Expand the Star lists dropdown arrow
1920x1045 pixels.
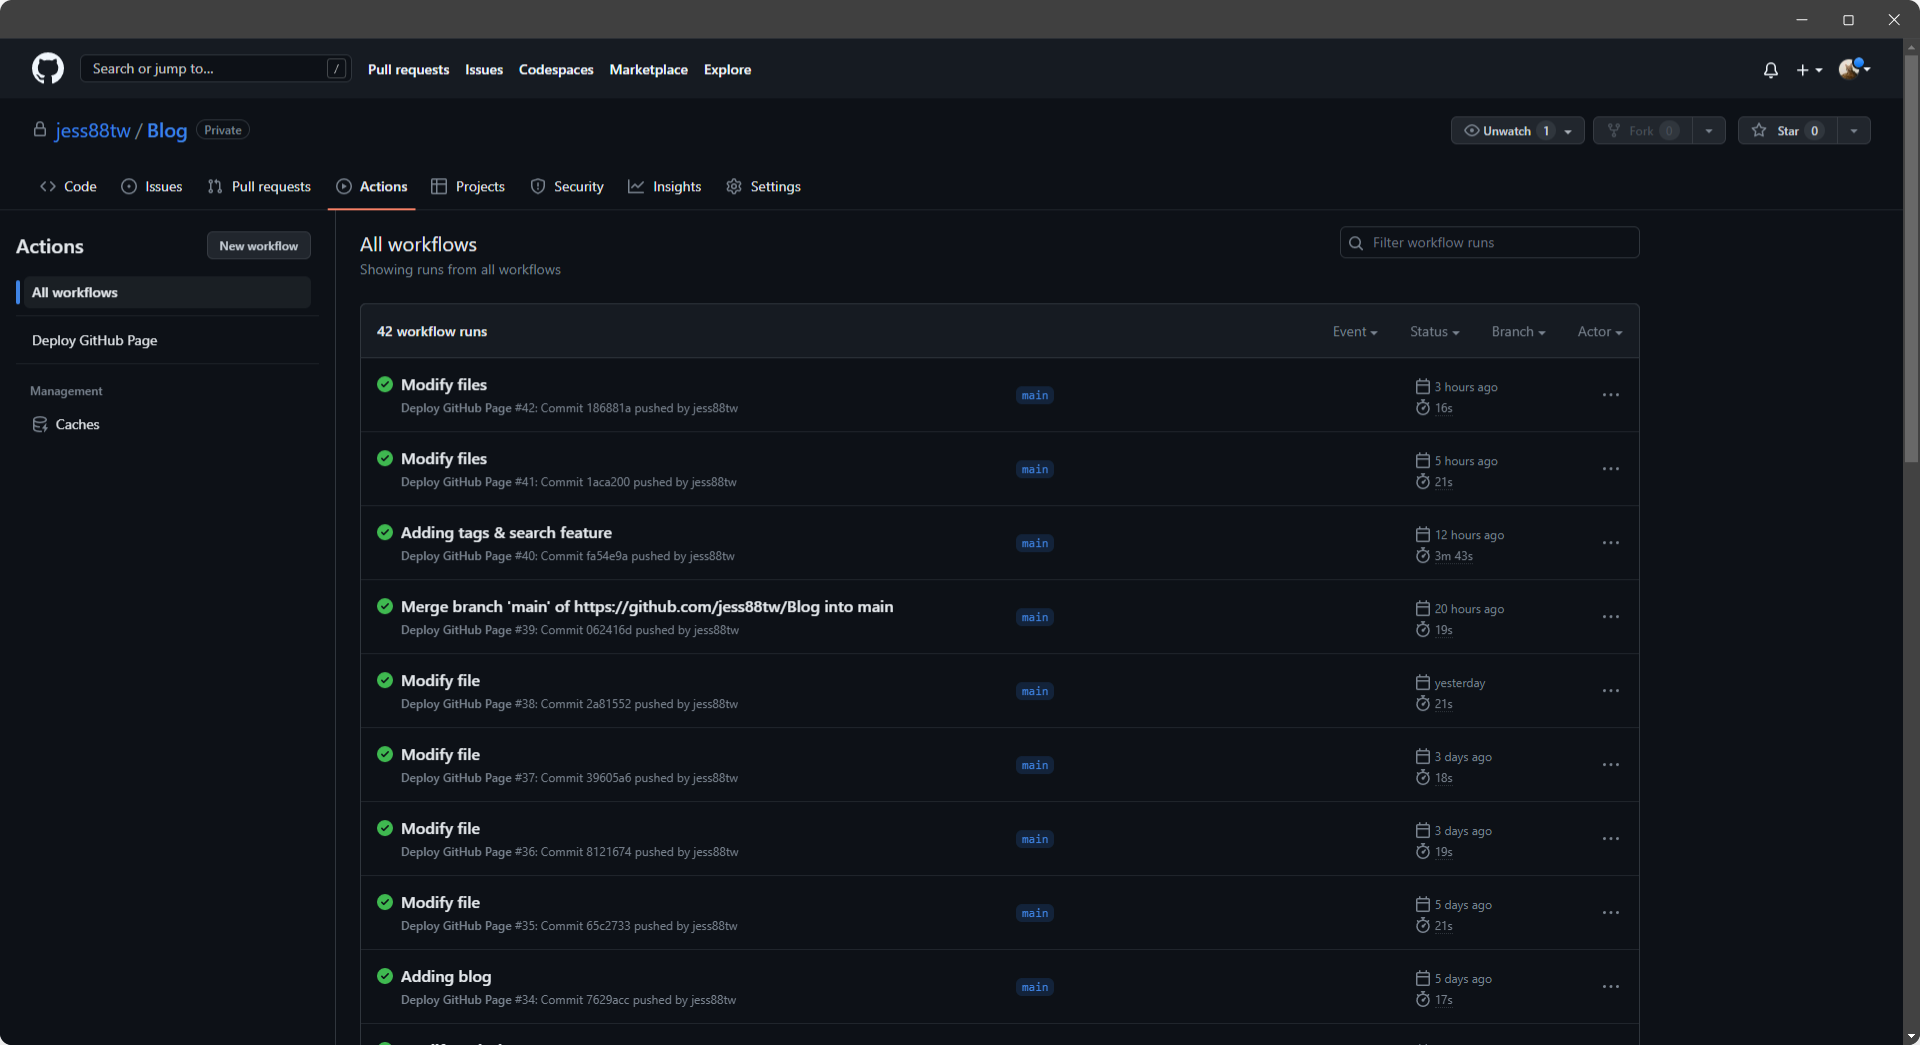pos(1854,131)
